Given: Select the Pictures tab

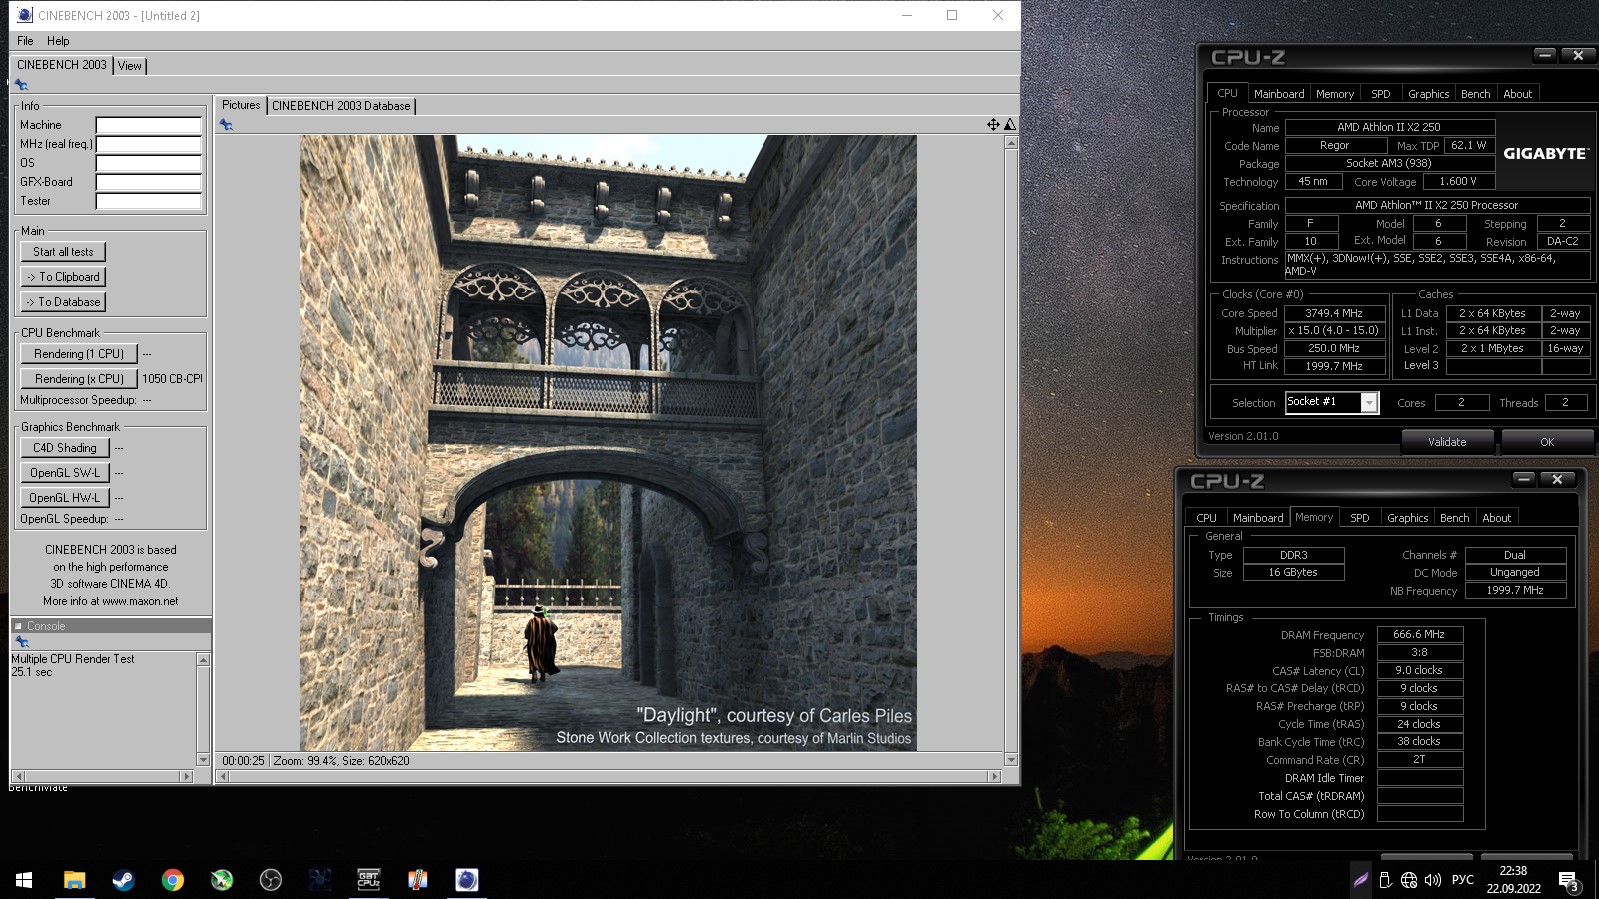Looking at the screenshot, I should [241, 105].
